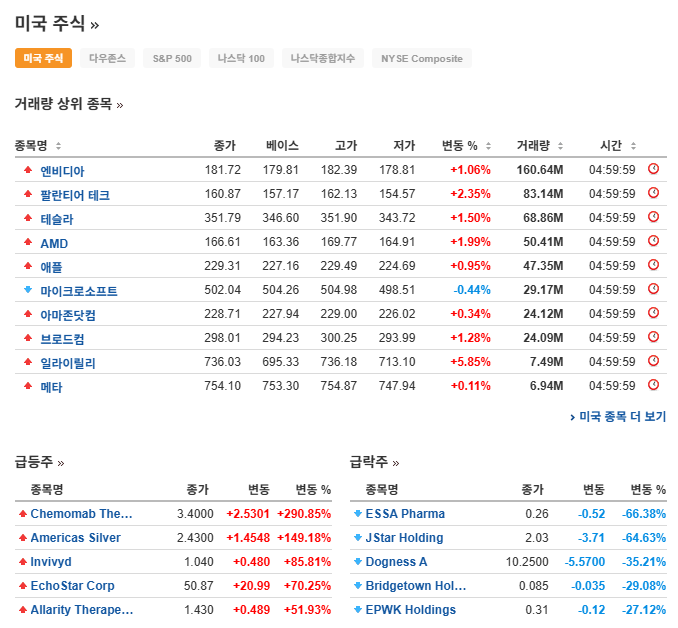The width and height of the screenshot is (678, 628).
Task: Open the 엔비디아 stock link
Action: tap(62, 171)
